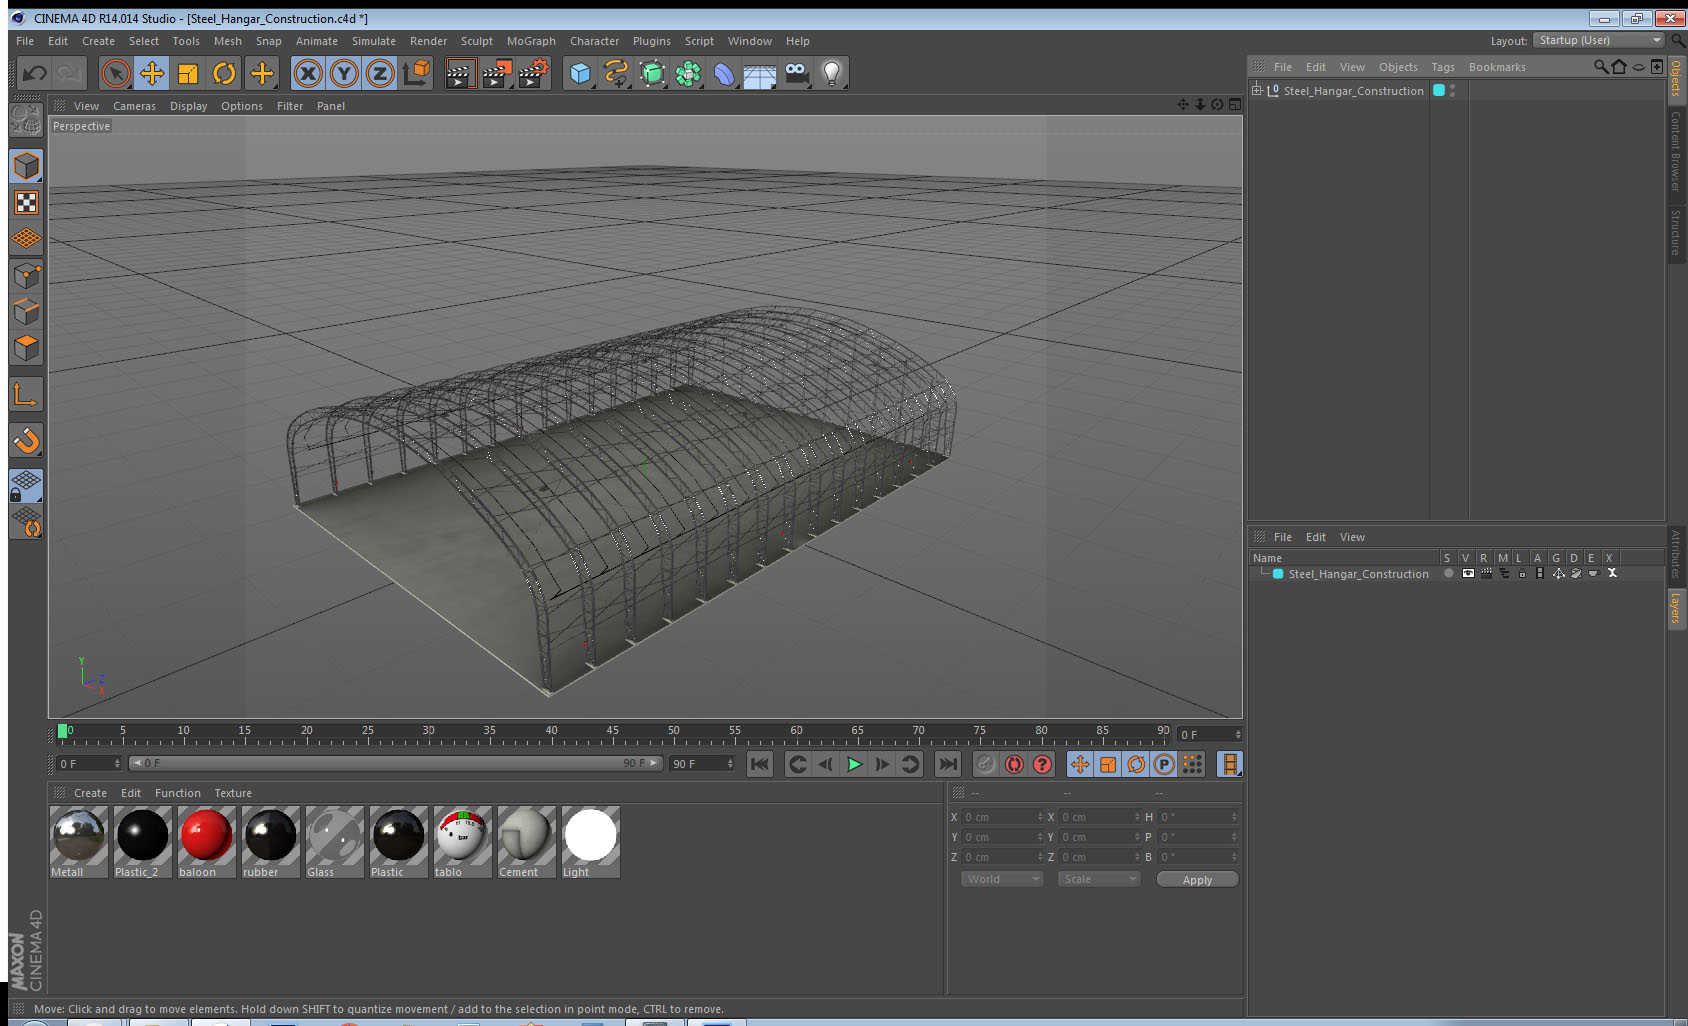Click the Undo arrow icon
Image resolution: width=1688 pixels, height=1026 pixels.
[35, 73]
